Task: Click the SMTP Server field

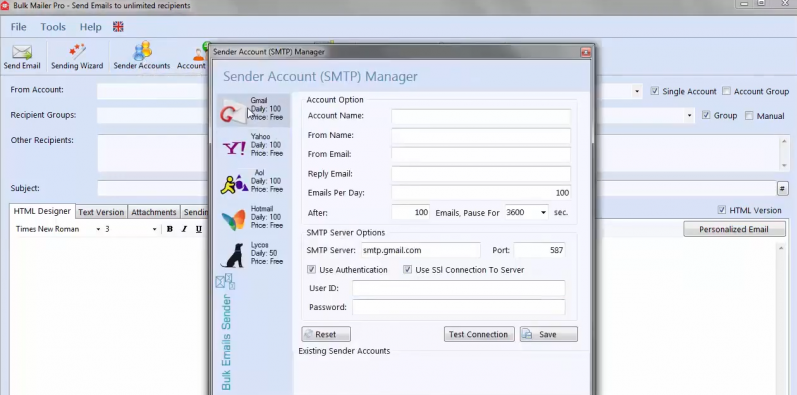Action: 420,250
